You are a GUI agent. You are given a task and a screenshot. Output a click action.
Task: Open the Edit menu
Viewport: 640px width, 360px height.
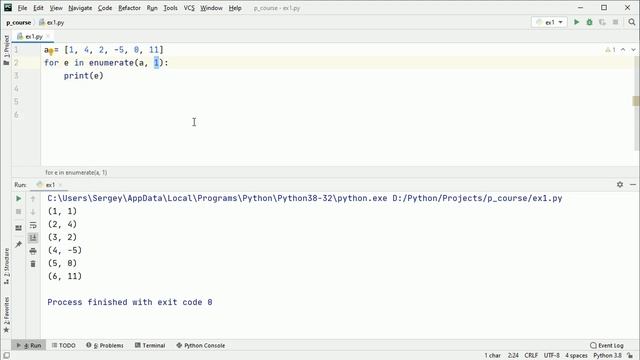(x=38, y=8)
